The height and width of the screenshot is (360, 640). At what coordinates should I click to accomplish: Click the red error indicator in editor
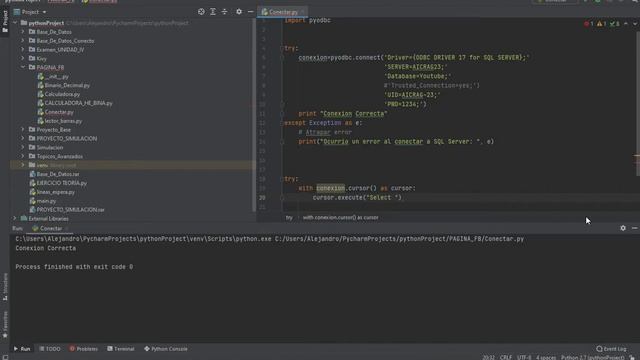(589, 24)
